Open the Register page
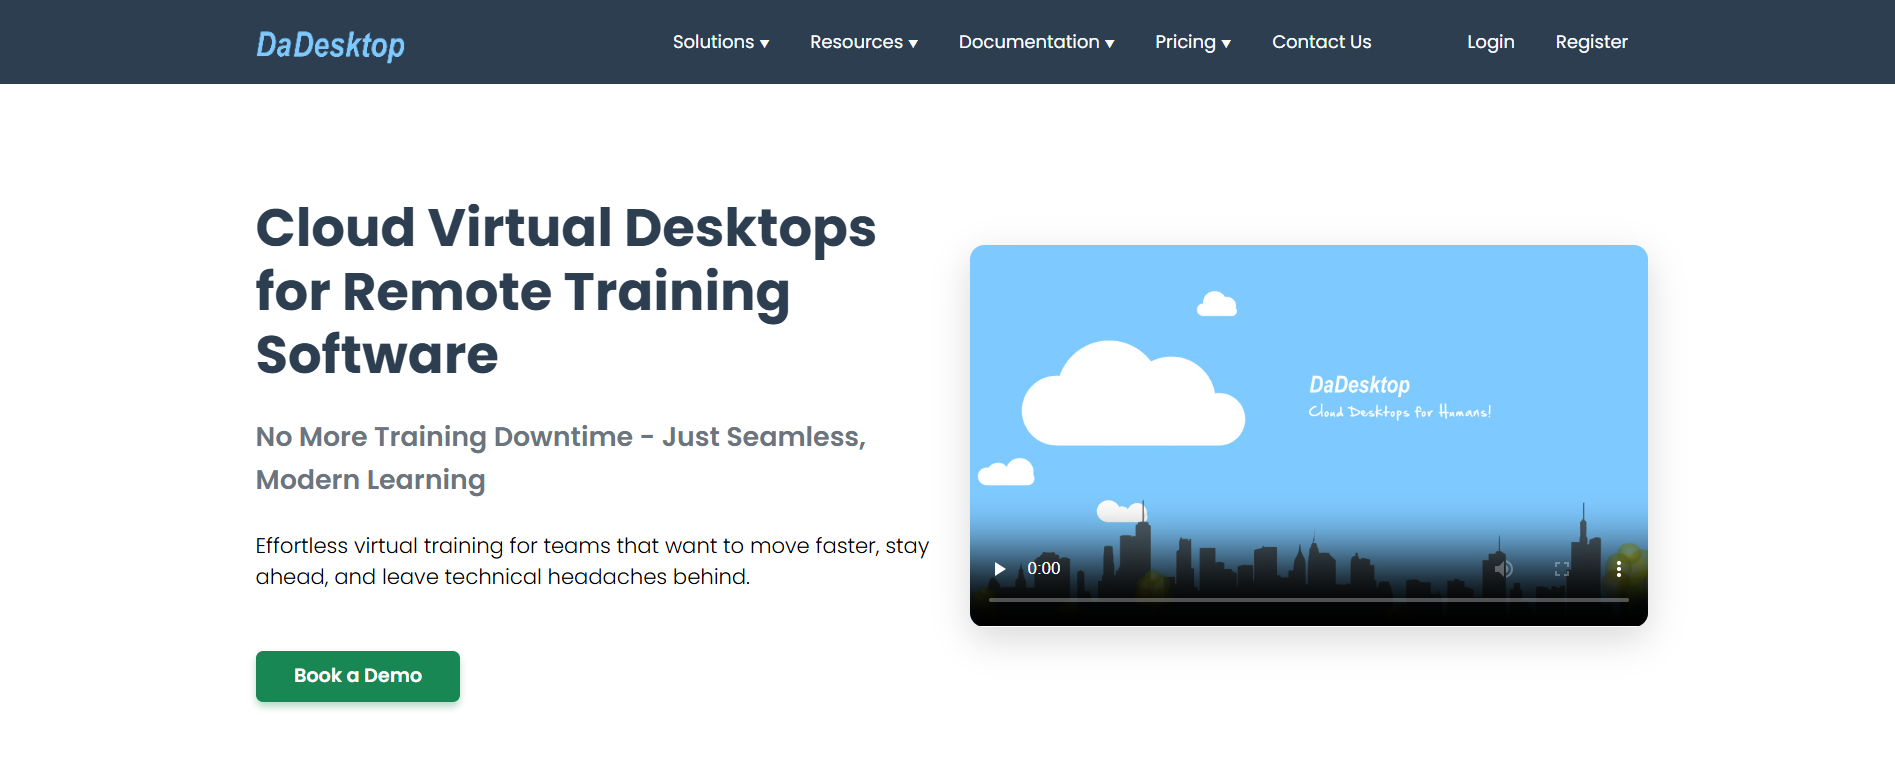Screen dimensions: 1895x764 1591,42
